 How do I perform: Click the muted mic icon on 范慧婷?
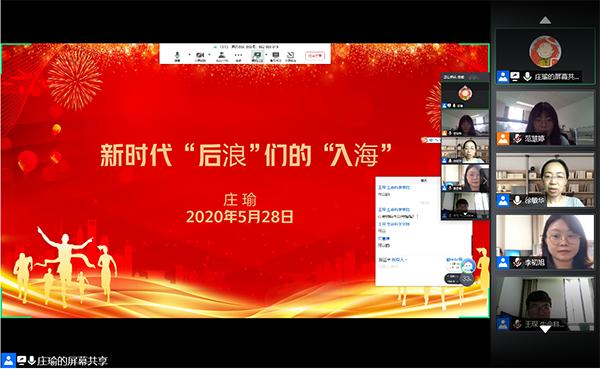pyautogui.click(x=517, y=138)
